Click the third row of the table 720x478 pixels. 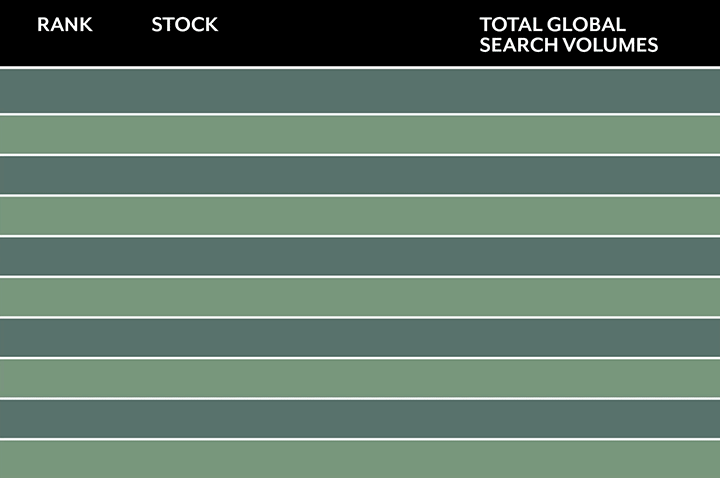360,175
